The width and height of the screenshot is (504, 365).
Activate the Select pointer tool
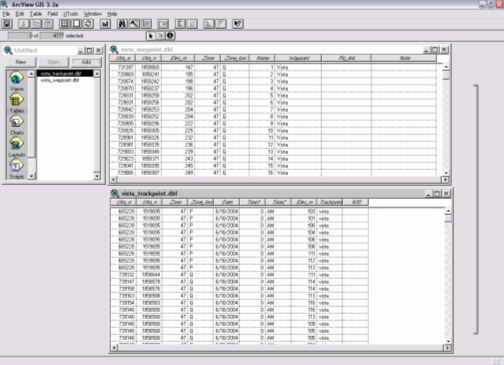pos(151,36)
